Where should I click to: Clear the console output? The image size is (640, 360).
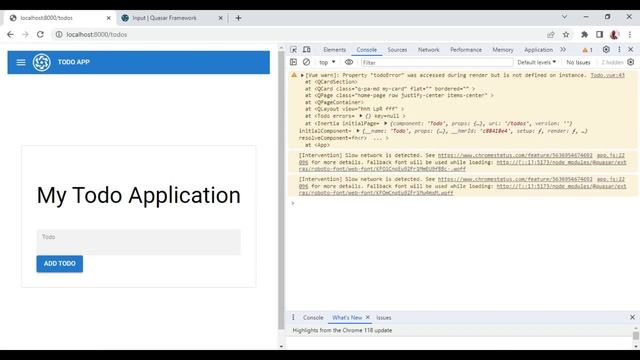(306, 62)
